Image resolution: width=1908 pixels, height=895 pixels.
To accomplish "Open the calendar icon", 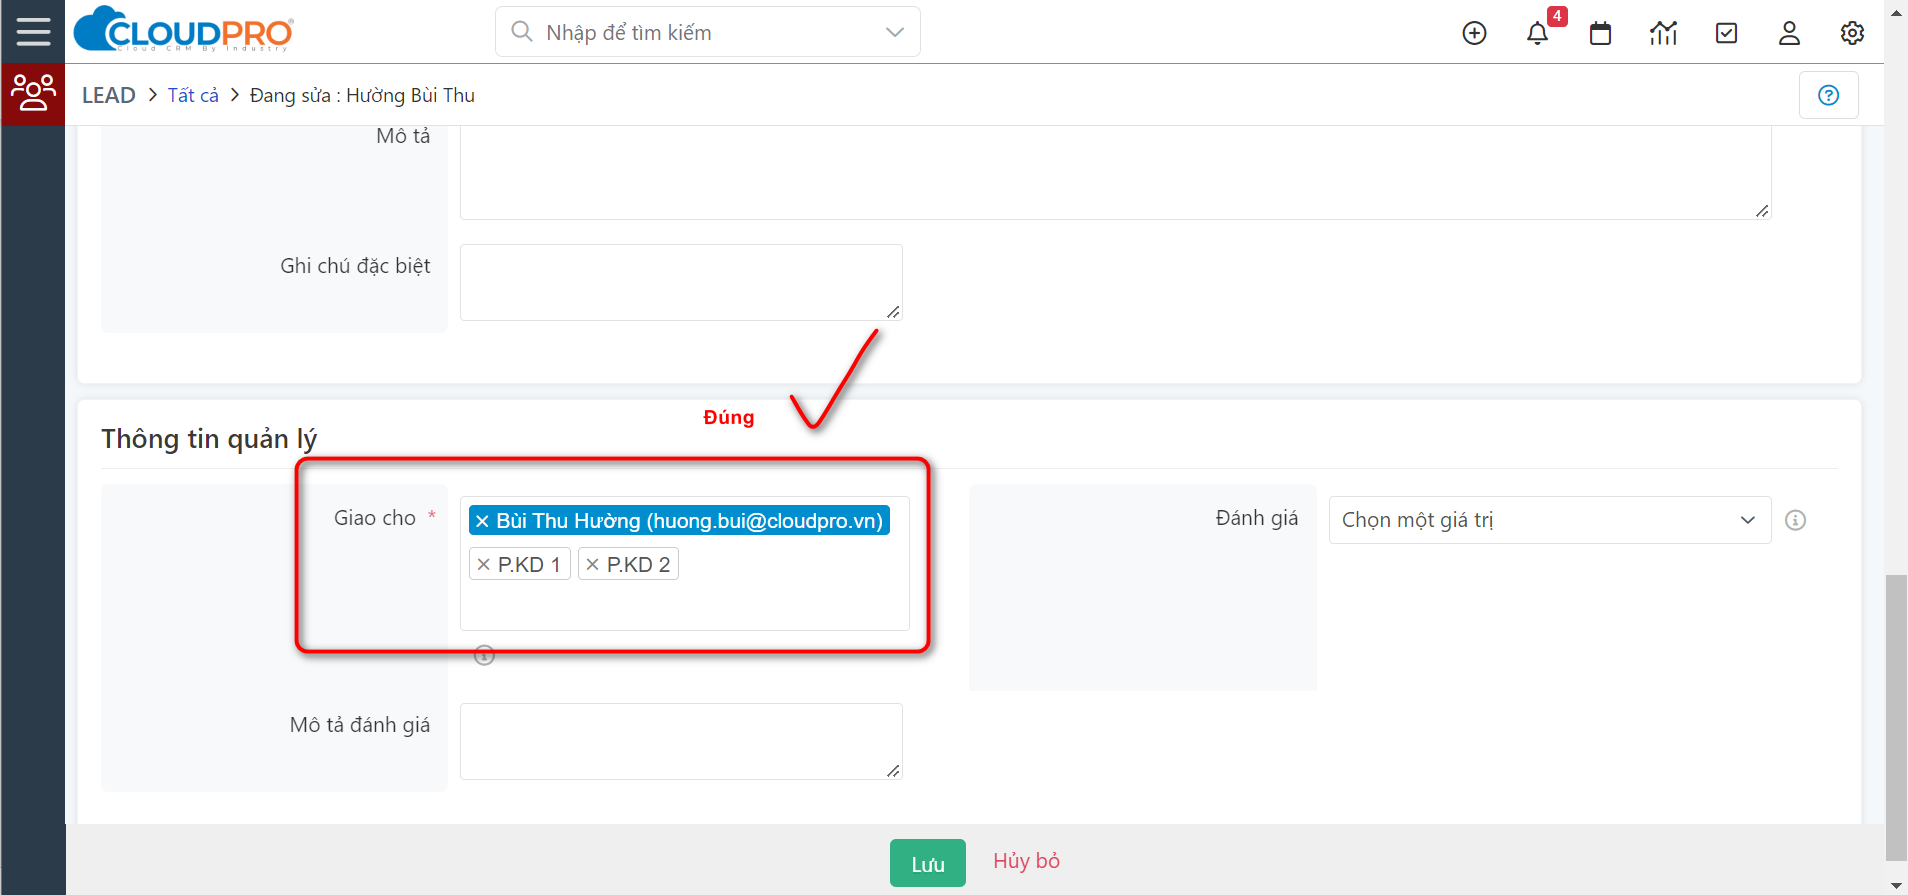I will point(1600,33).
